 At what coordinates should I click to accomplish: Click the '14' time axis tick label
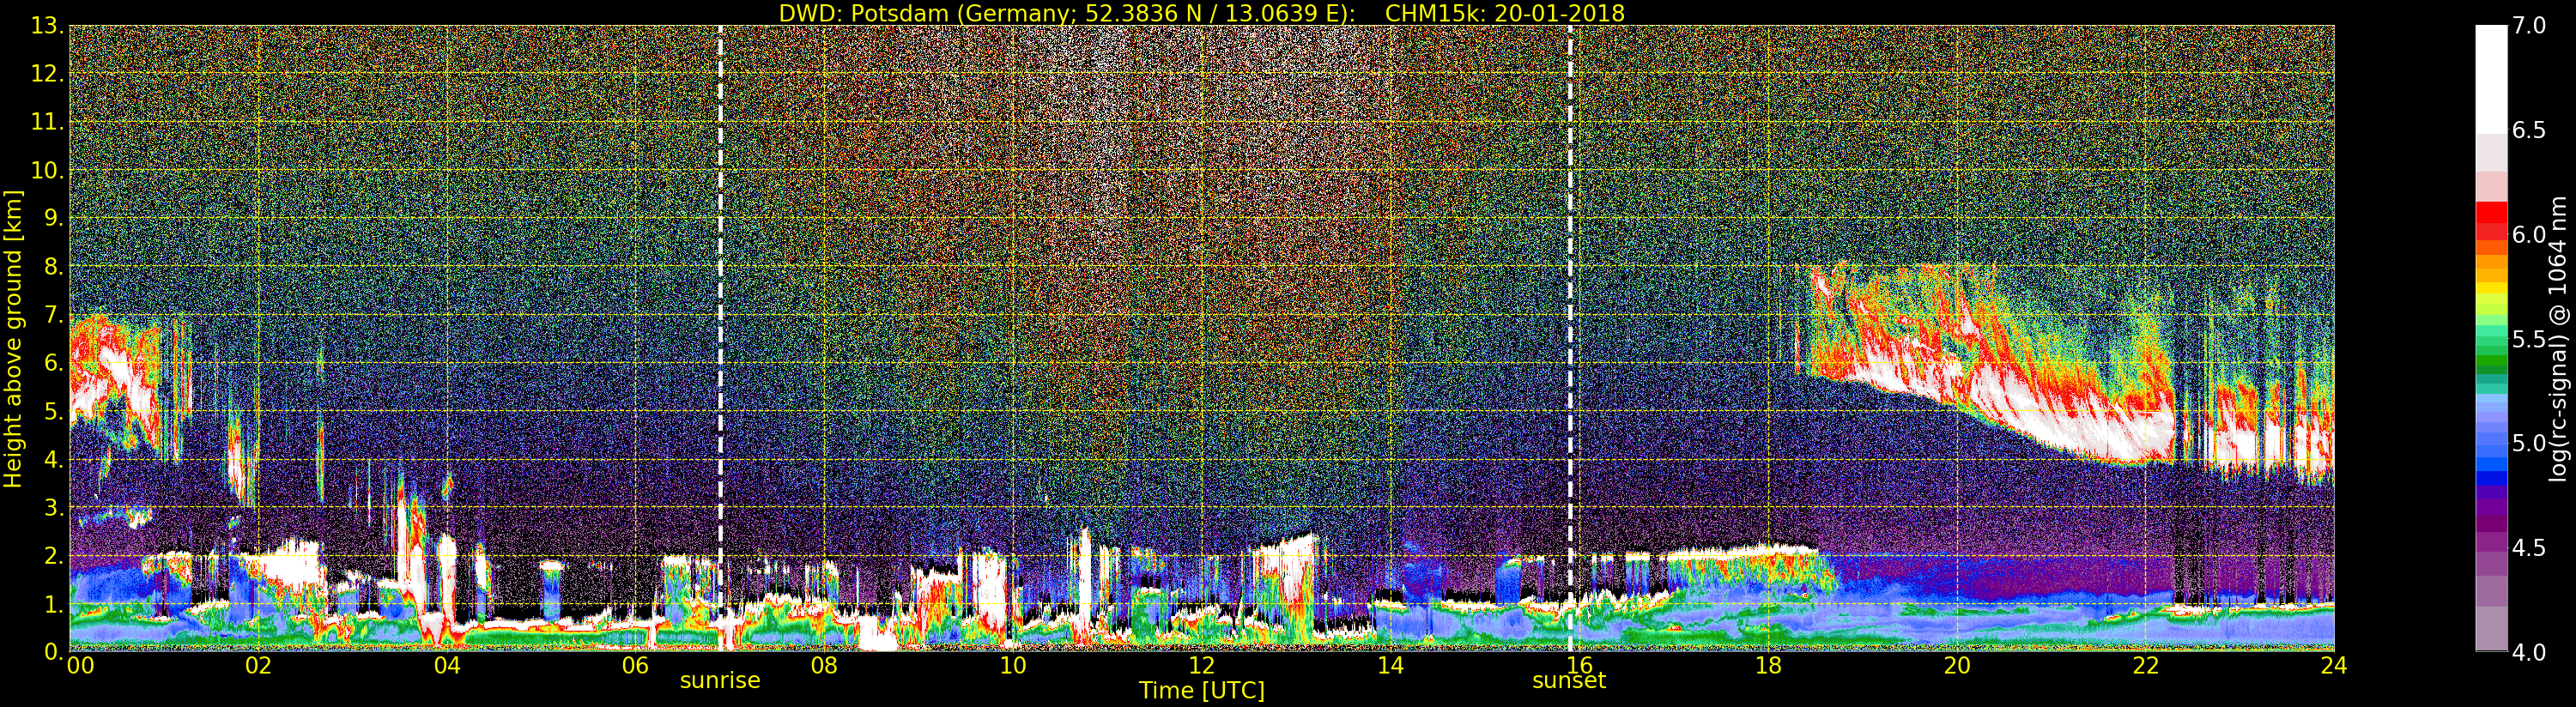coord(1390,665)
